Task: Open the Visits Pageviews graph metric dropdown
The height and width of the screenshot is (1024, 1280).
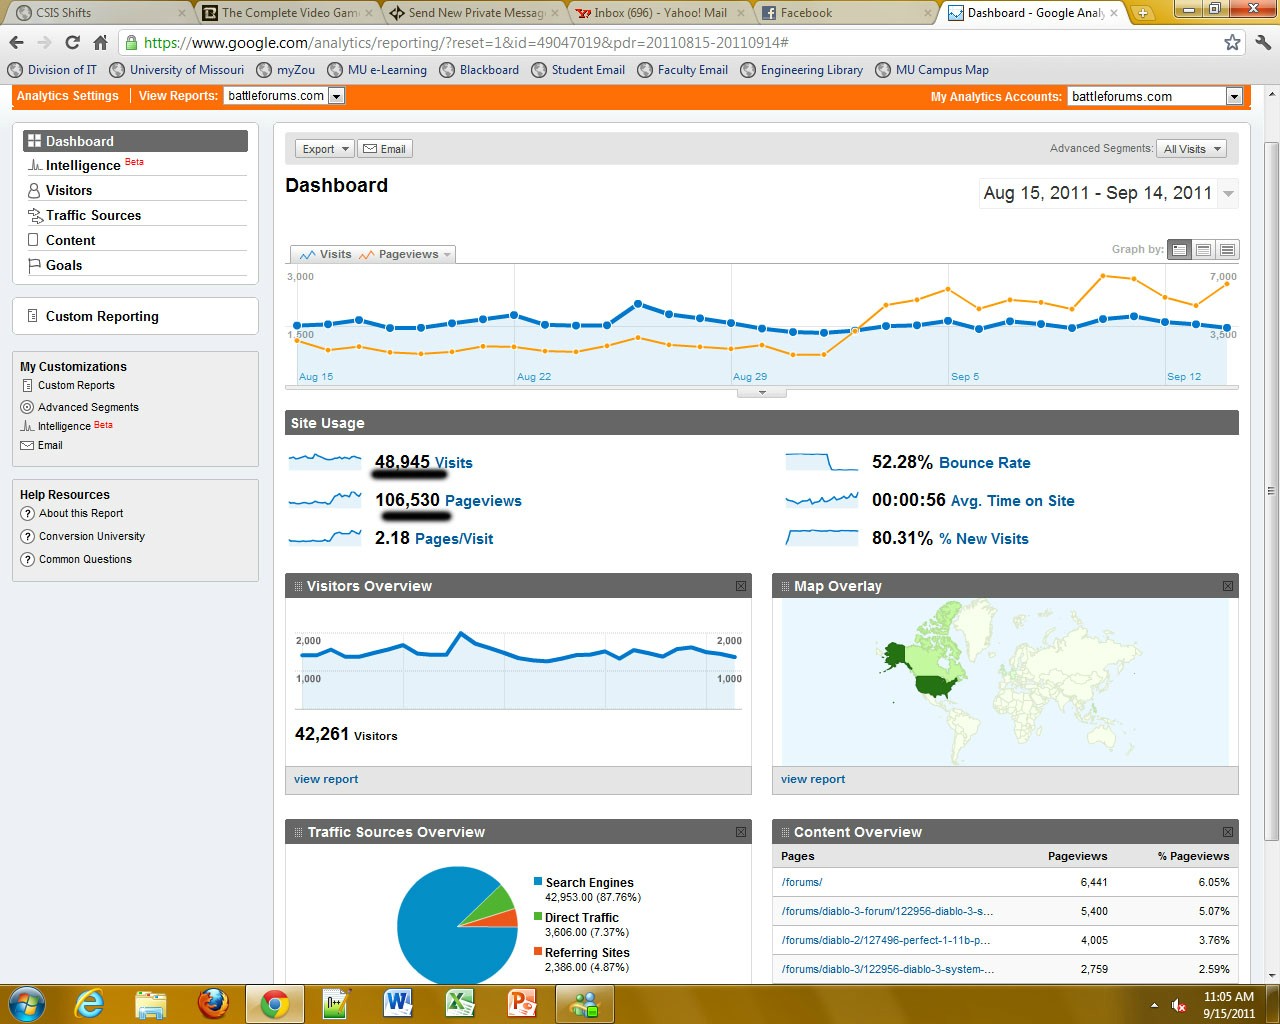Action: pyautogui.click(x=373, y=254)
